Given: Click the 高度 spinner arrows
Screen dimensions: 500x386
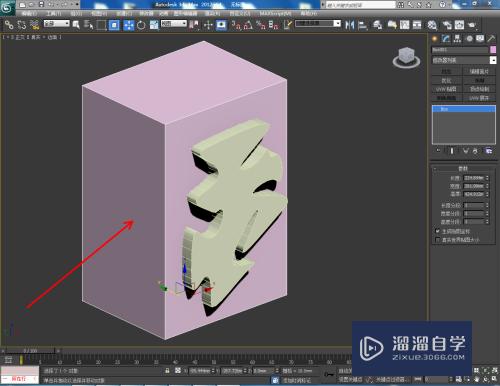Looking at the screenshot, I should click(x=487, y=194).
